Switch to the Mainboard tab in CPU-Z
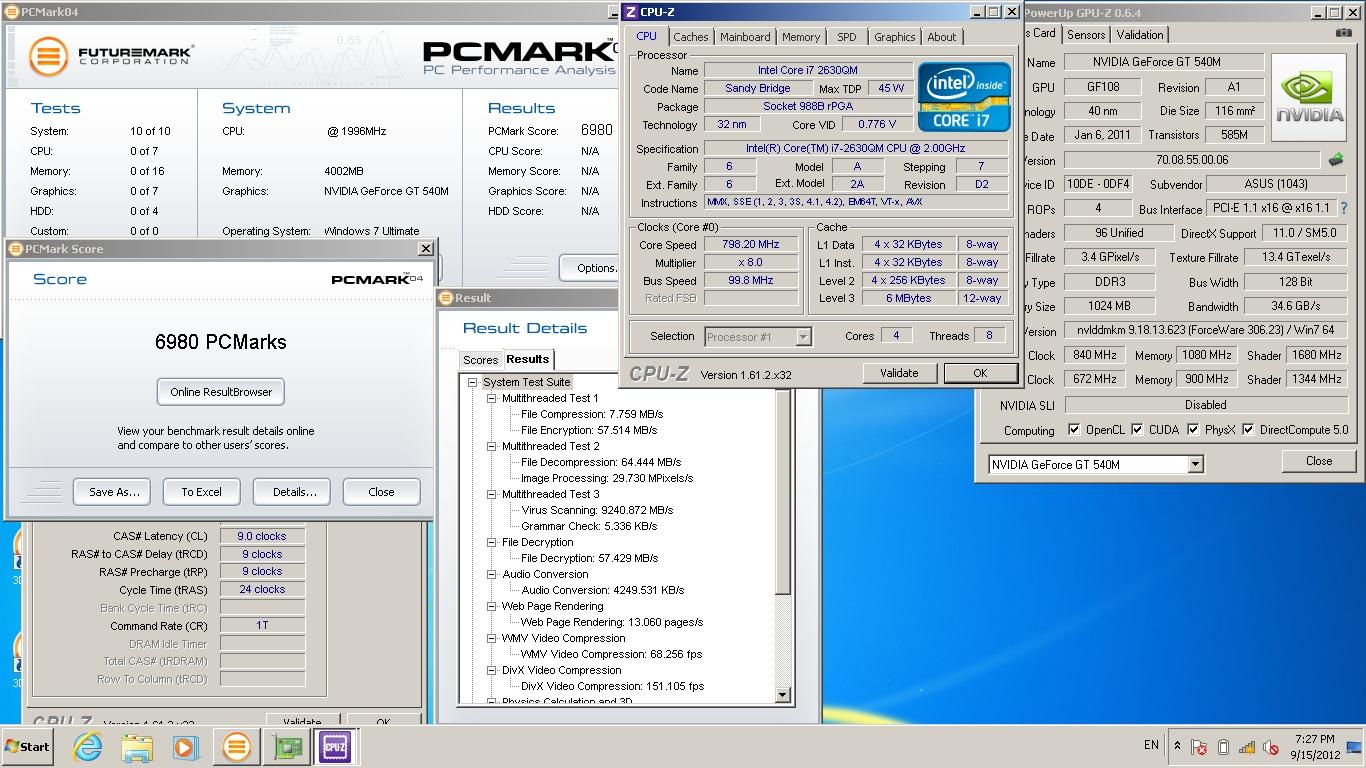Image resolution: width=1366 pixels, height=768 pixels. point(745,37)
